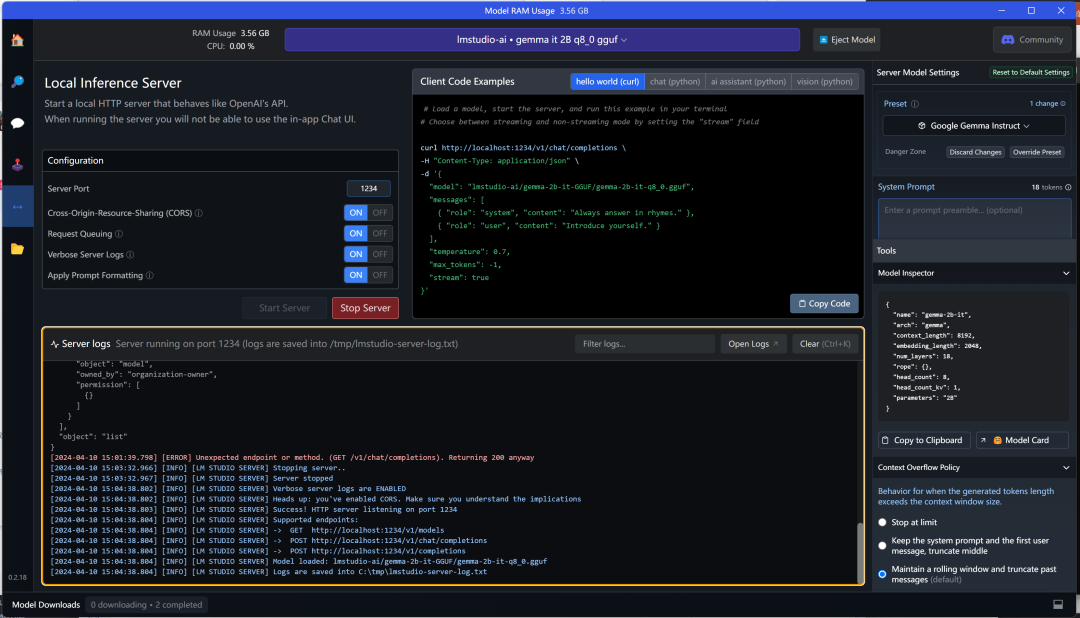
Task: Select keep system prompt, truncate middle option
Action: pyautogui.click(x=882, y=546)
